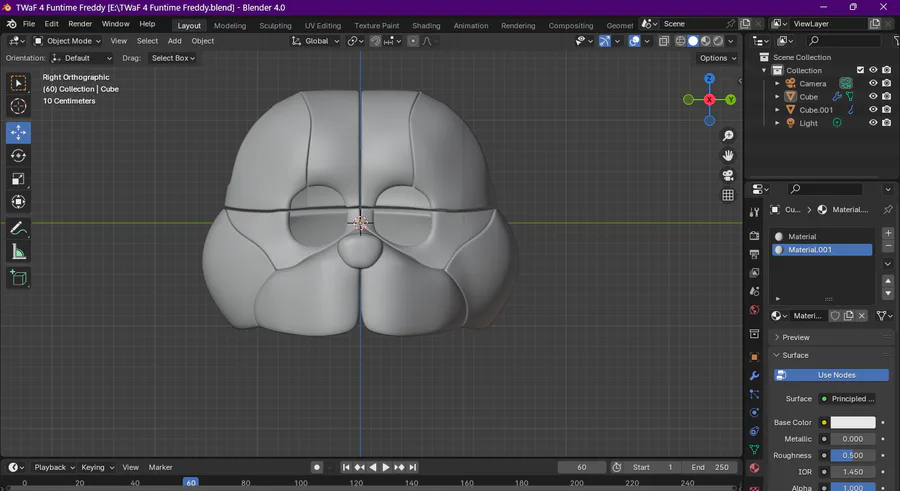Toggle camera view in viewport
Viewport: 900px width, 491px height.
point(728,175)
